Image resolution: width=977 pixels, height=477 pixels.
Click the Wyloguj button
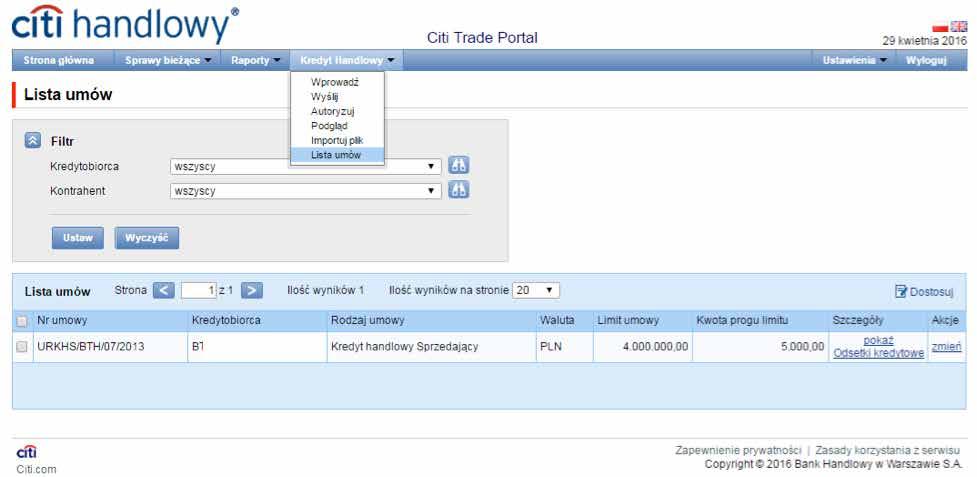pyautogui.click(x=927, y=60)
